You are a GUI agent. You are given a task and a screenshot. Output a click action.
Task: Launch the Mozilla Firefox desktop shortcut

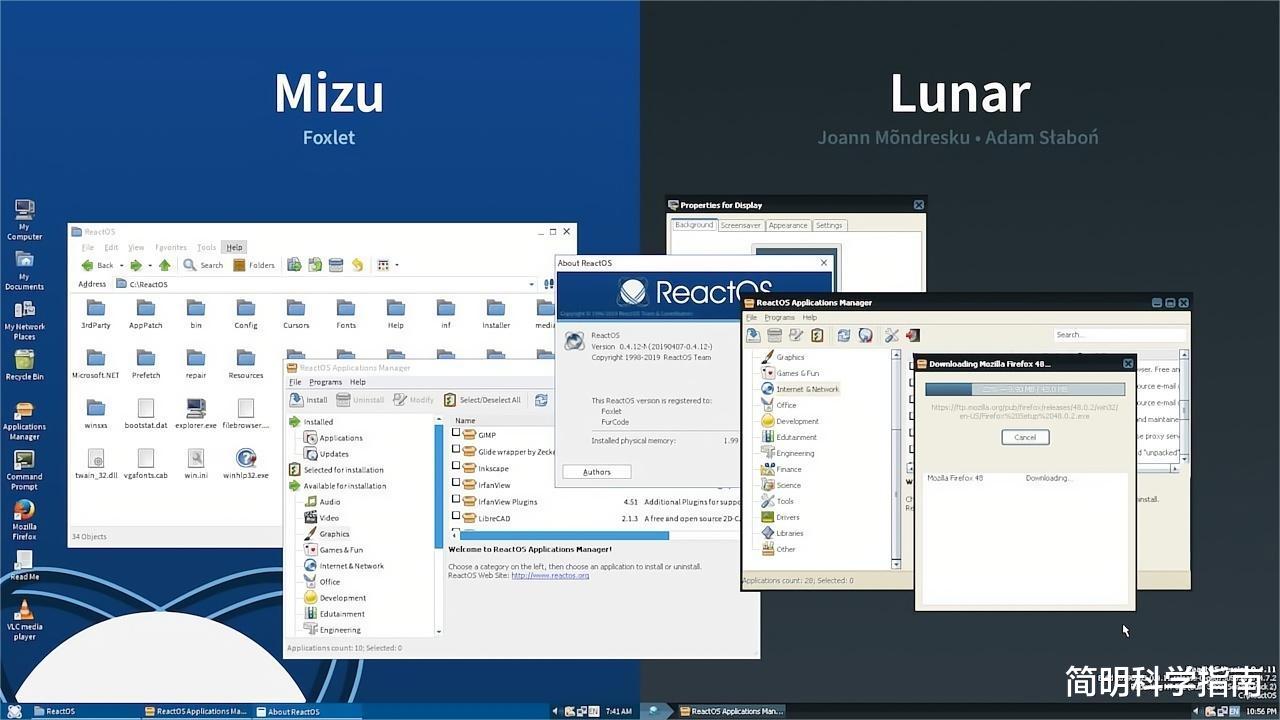pyautogui.click(x=24, y=520)
